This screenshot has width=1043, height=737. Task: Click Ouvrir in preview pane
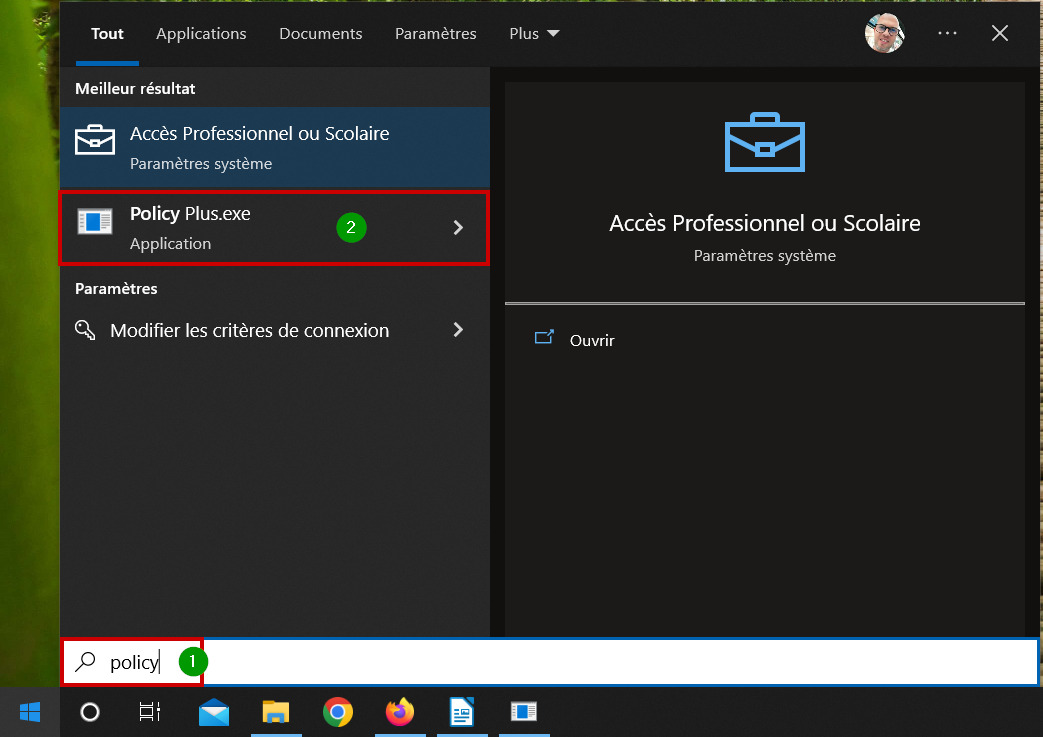pos(592,341)
